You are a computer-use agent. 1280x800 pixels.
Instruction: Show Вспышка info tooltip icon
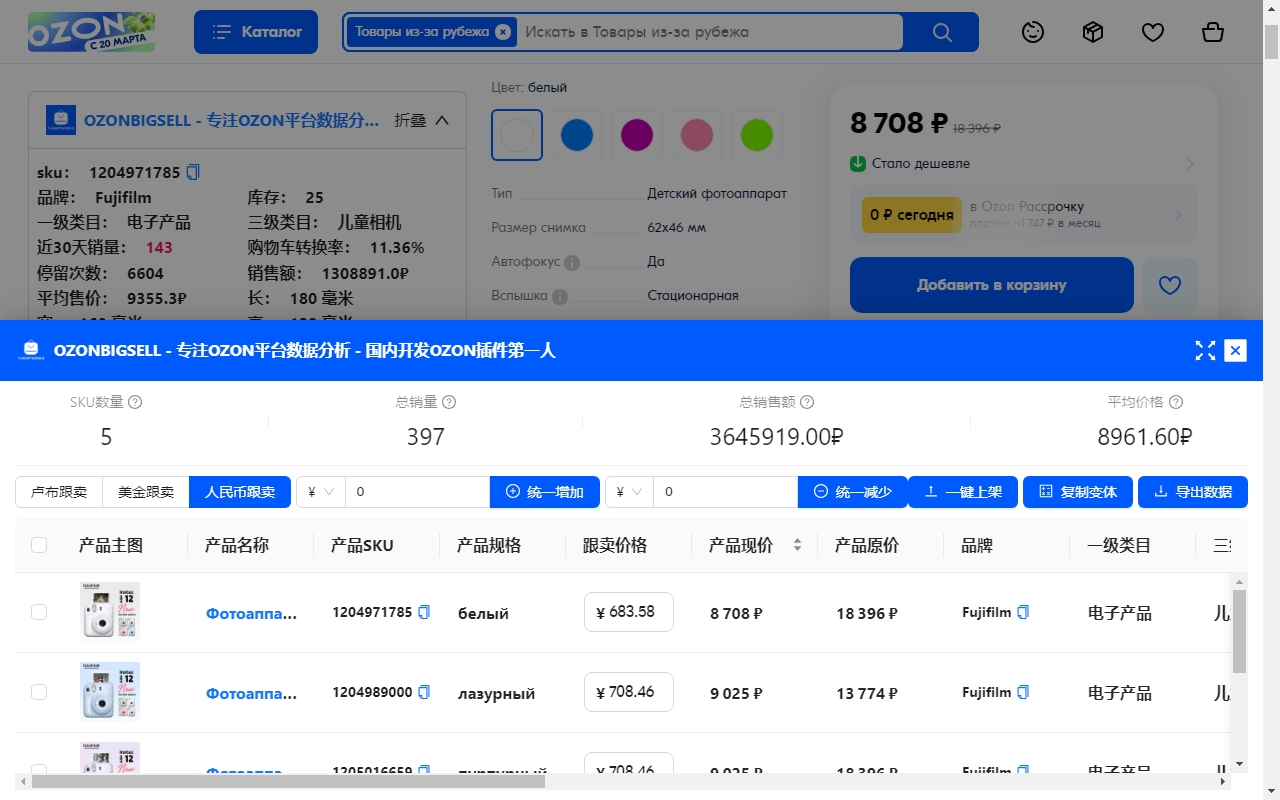coord(560,297)
